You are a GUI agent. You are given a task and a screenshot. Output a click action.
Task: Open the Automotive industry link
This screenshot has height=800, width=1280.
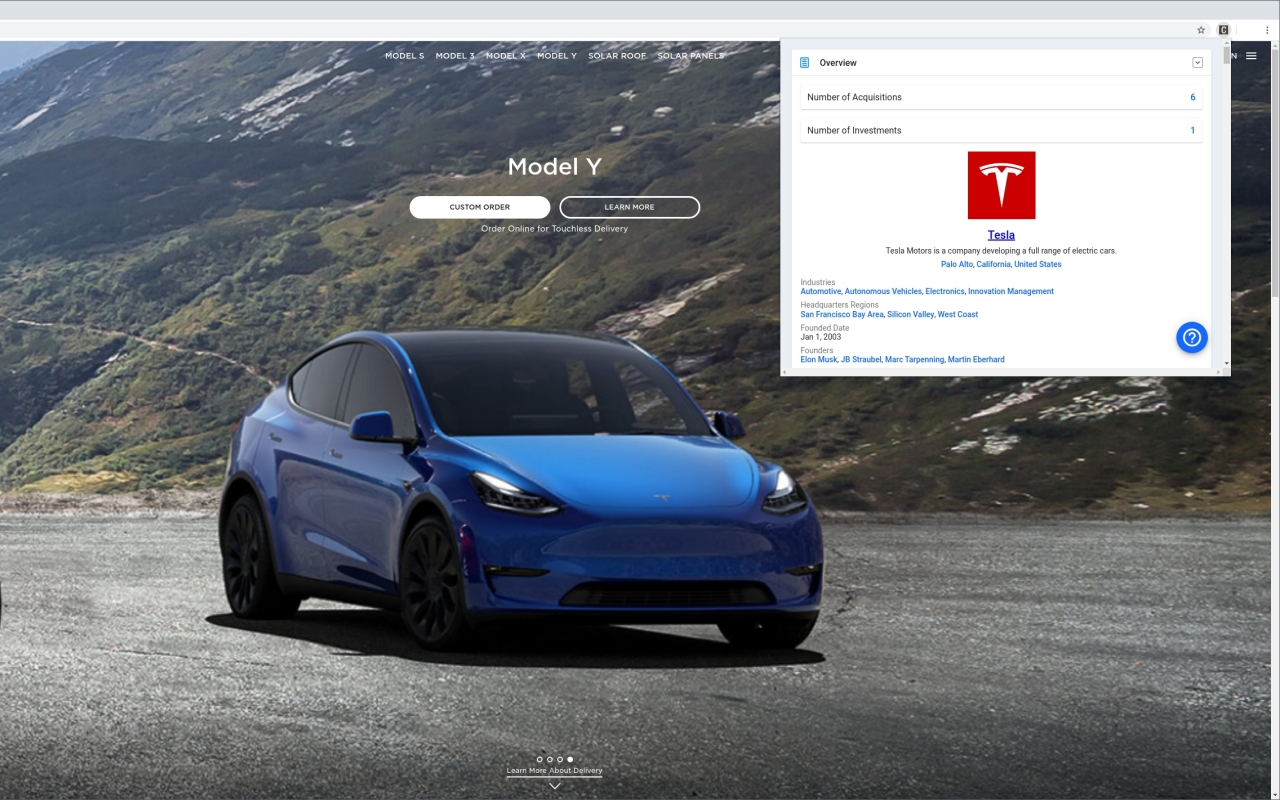click(x=821, y=292)
